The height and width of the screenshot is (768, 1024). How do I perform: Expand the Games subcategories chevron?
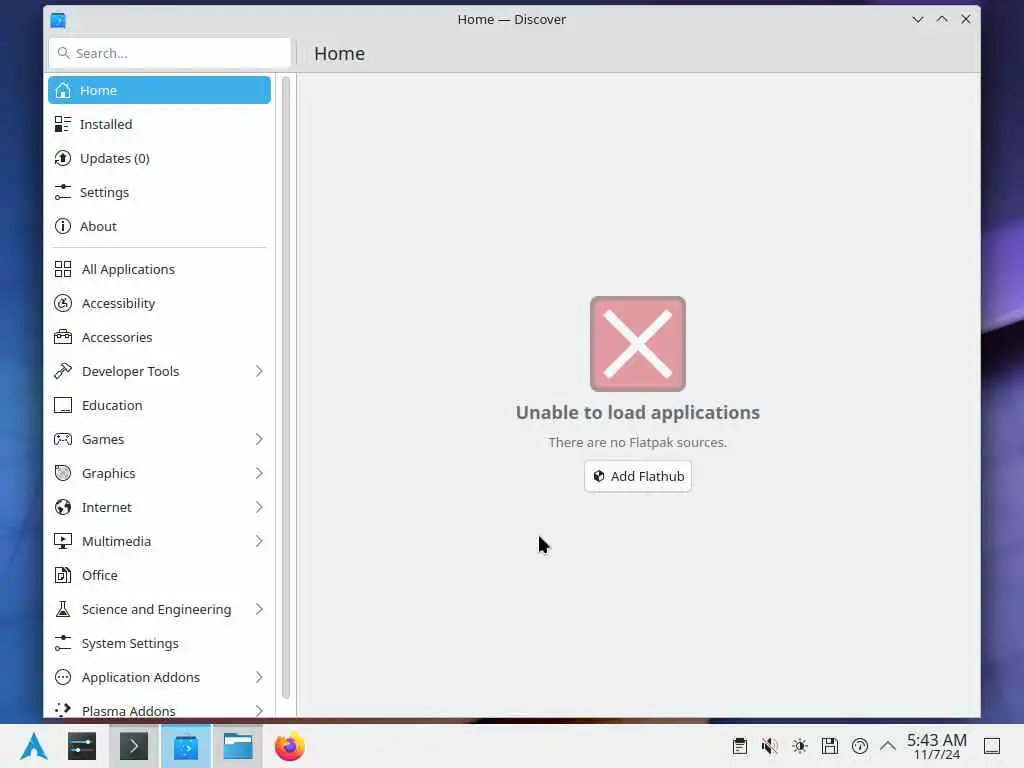[x=259, y=439]
